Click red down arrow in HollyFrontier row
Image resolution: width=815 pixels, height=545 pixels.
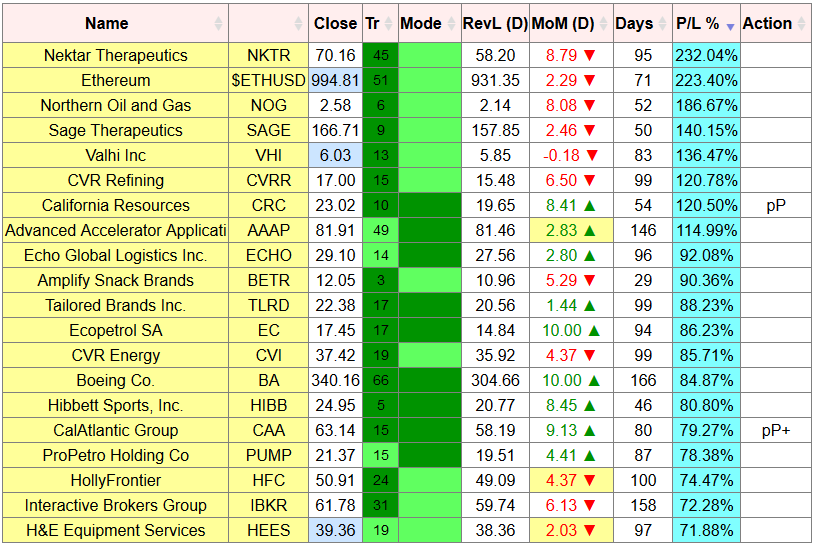(589, 481)
